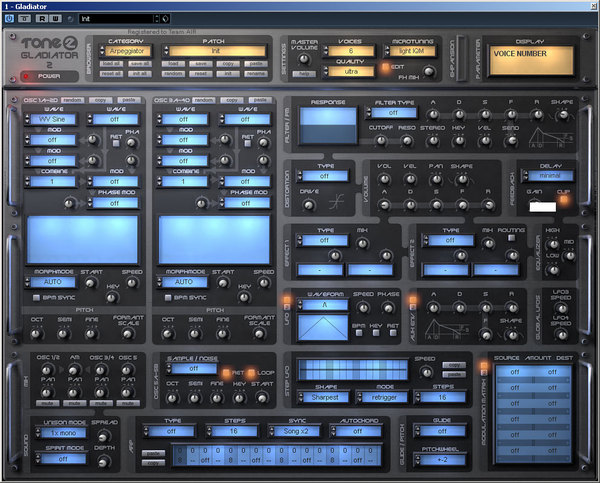Click the orange EDIT indicator button

pos(387,68)
